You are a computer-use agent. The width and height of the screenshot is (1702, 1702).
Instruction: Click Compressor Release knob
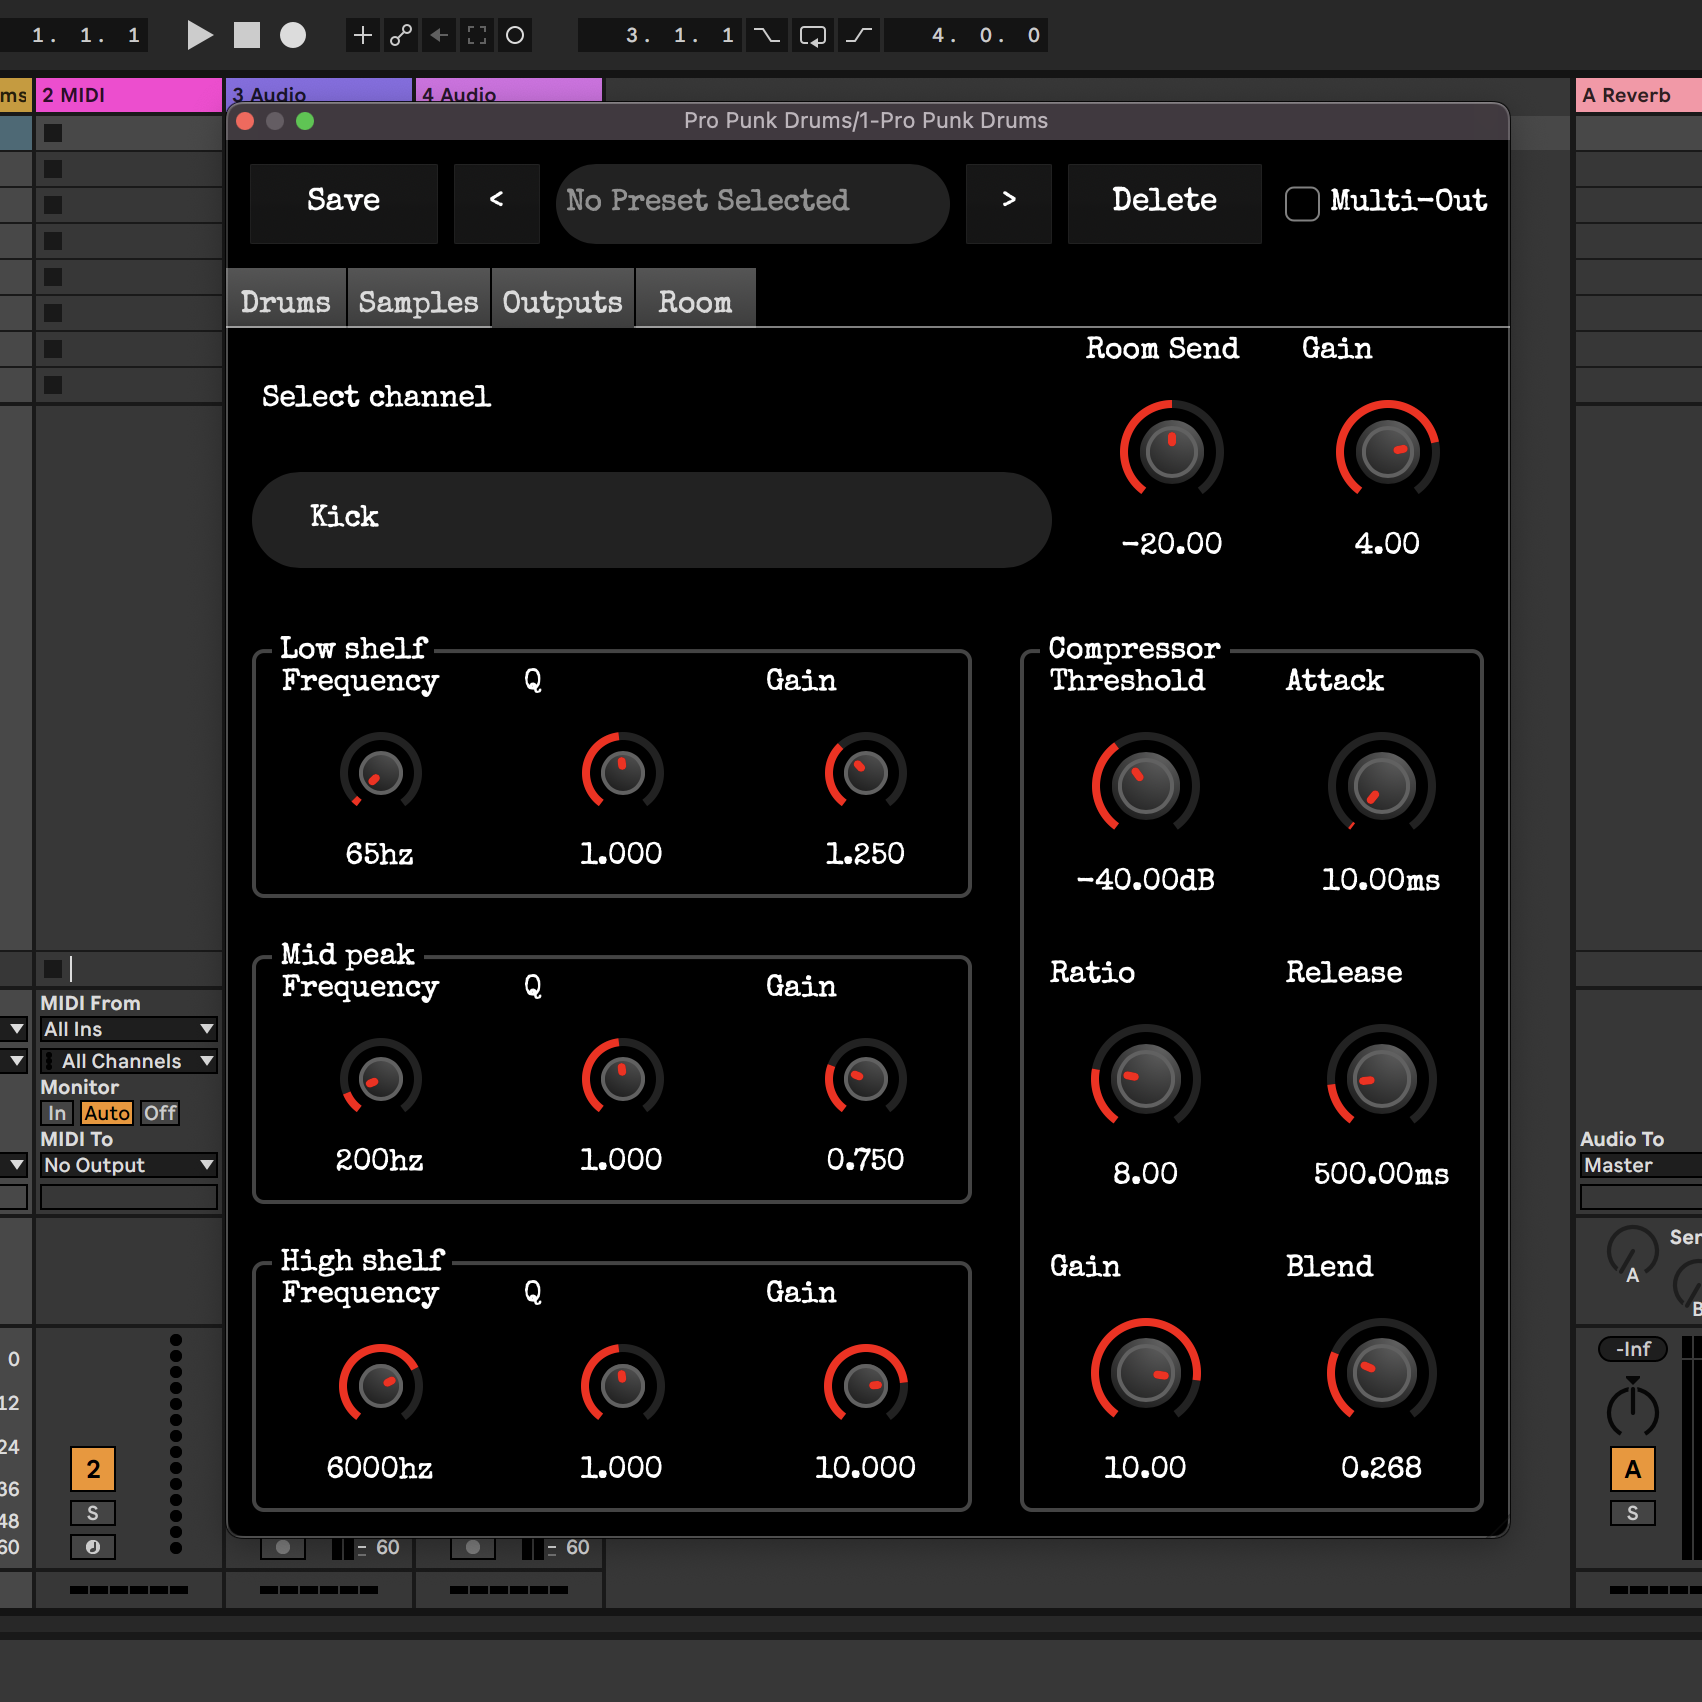pos(1381,1079)
